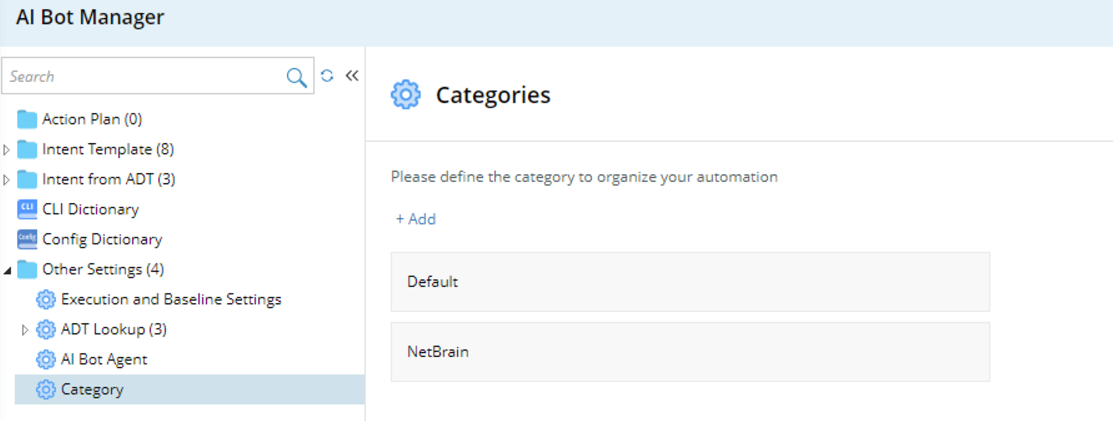Click the Categories header gear icon
The height and width of the screenshot is (421, 1113).
(405, 95)
